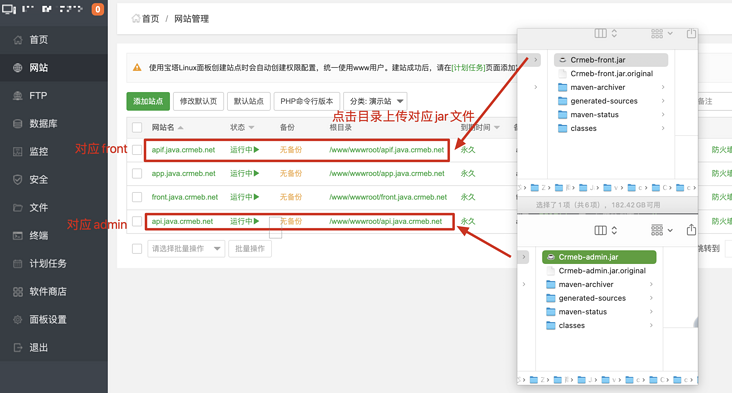Open the 计划任务 scheduled tasks menu item
This screenshot has height=393, width=732.
tap(48, 263)
